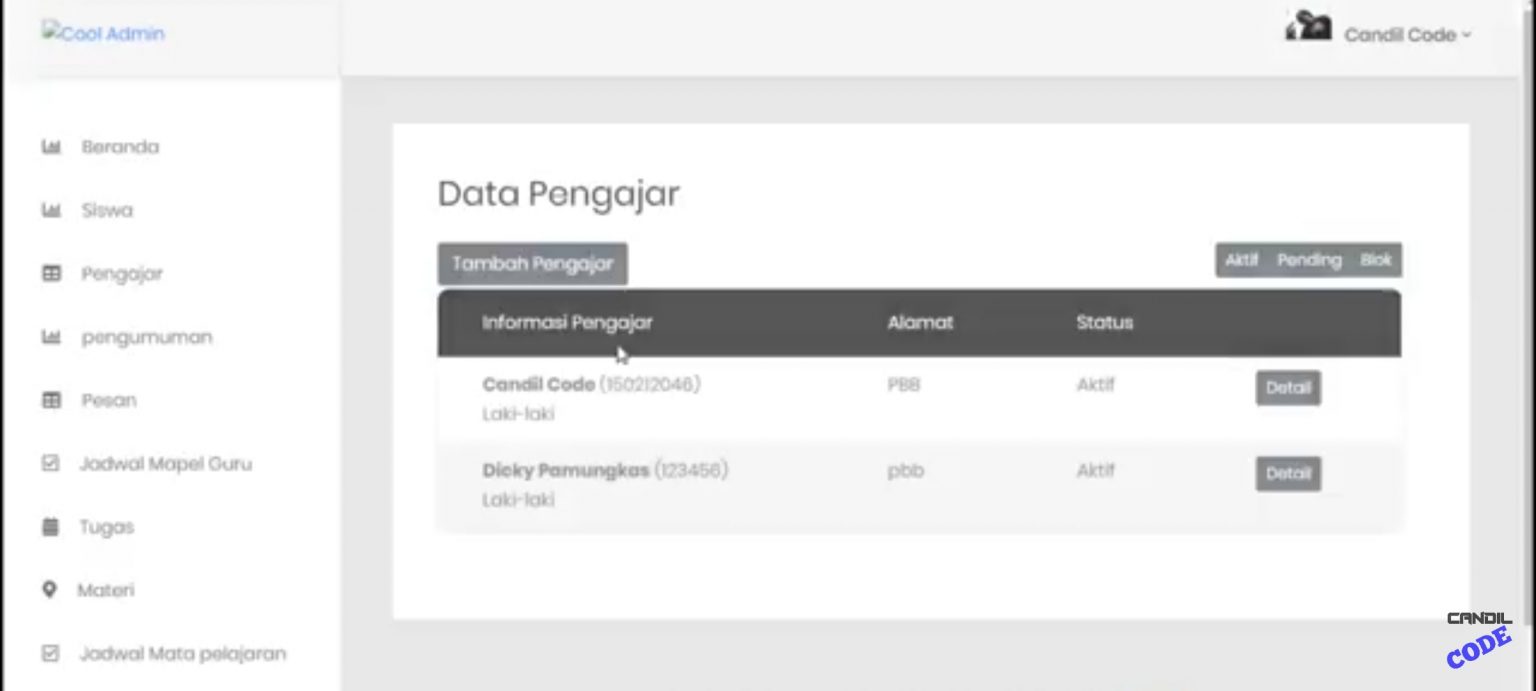Switch to the Blok filter tab
Screen dimensions: 1536x691
tap(1378, 260)
